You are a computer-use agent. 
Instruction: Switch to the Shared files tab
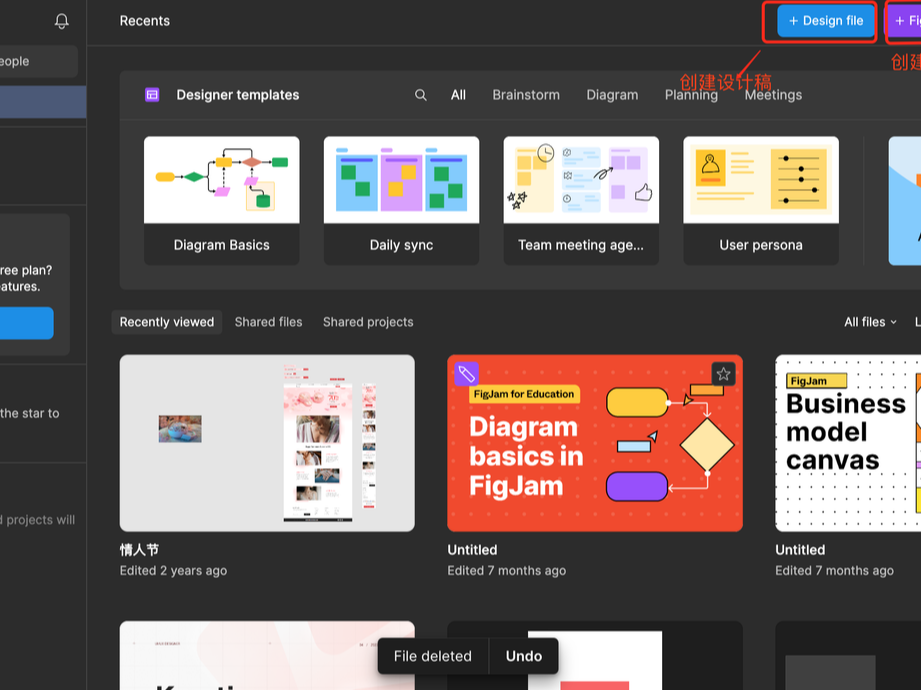(268, 321)
